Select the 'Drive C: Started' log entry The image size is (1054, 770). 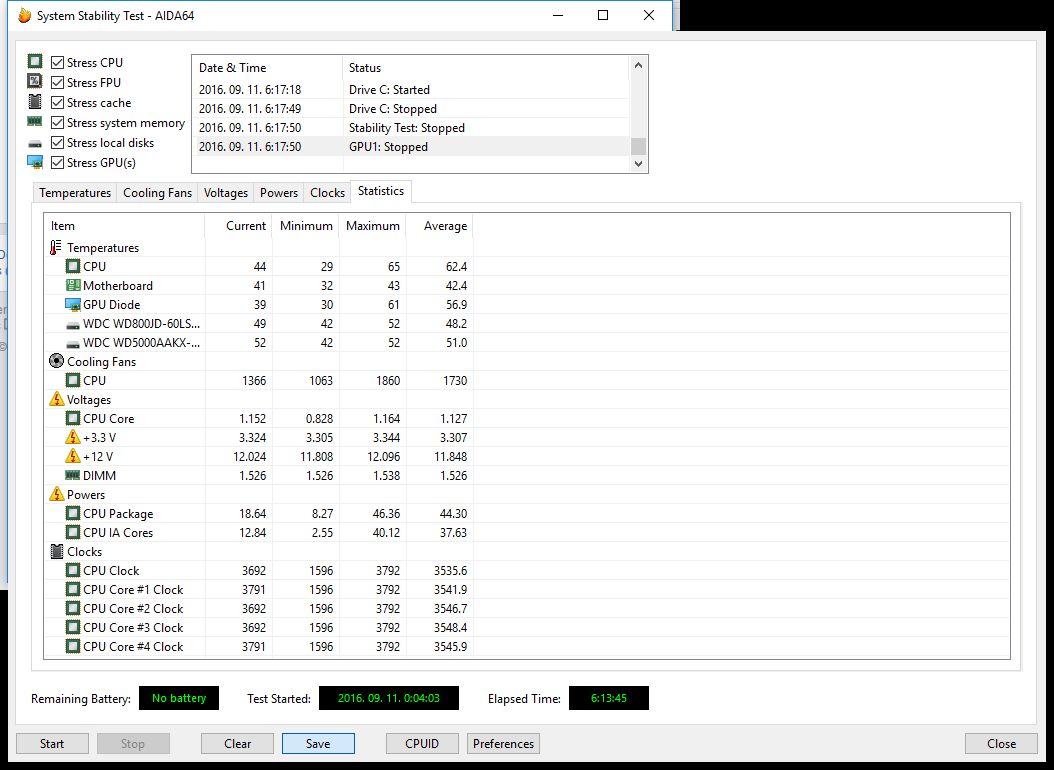tap(411, 89)
